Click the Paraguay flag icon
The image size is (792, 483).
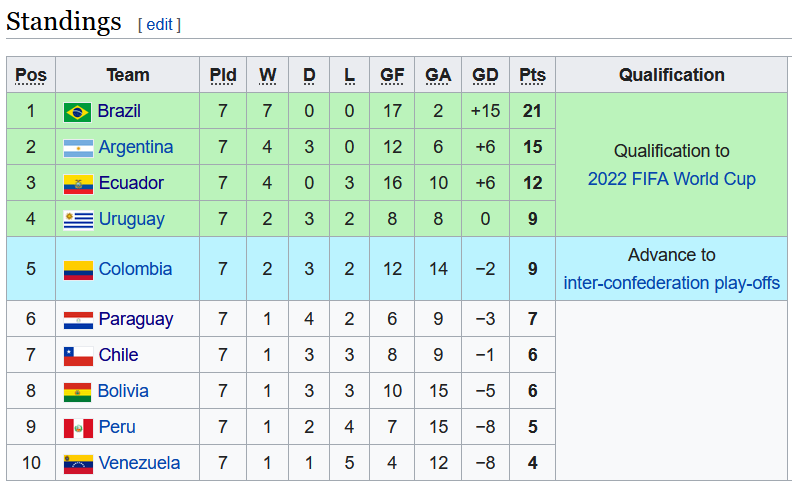point(78,320)
